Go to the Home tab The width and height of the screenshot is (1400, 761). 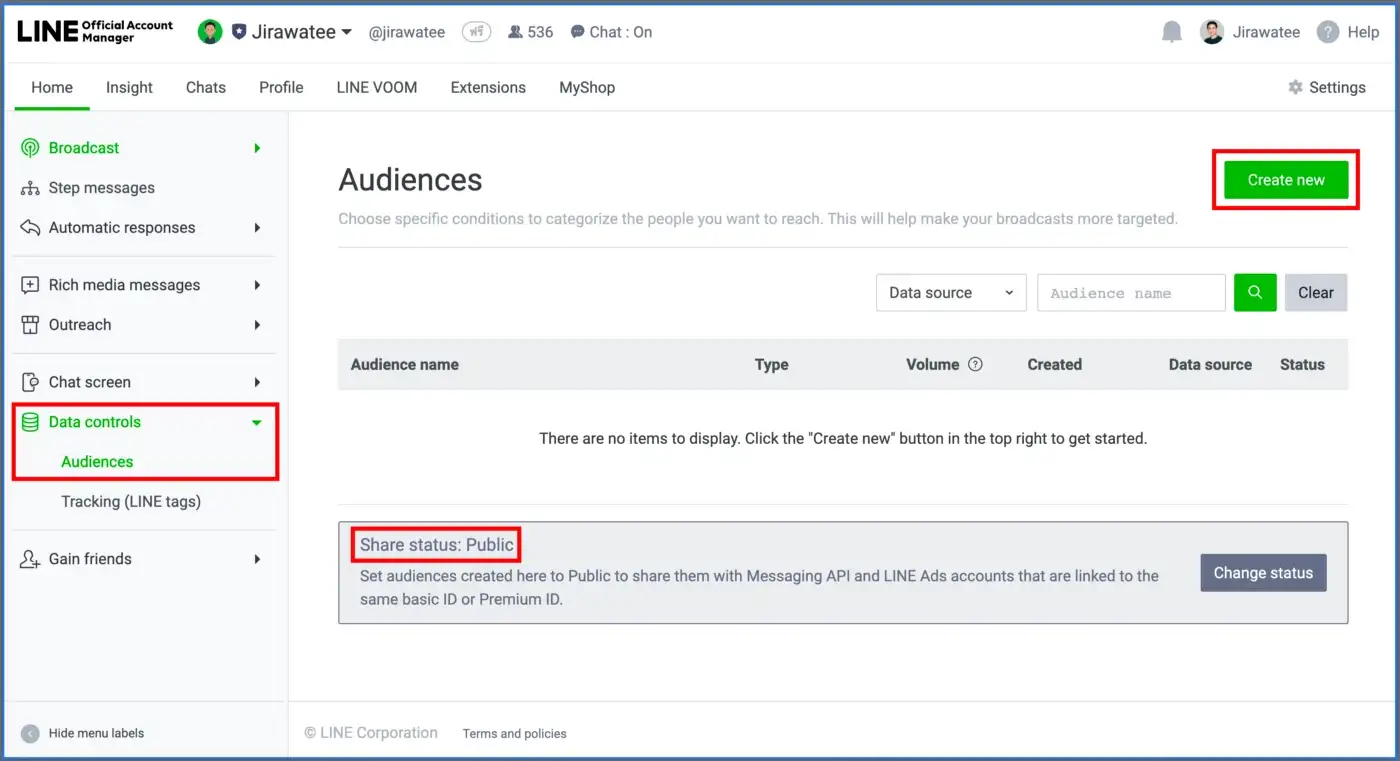click(x=52, y=87)
